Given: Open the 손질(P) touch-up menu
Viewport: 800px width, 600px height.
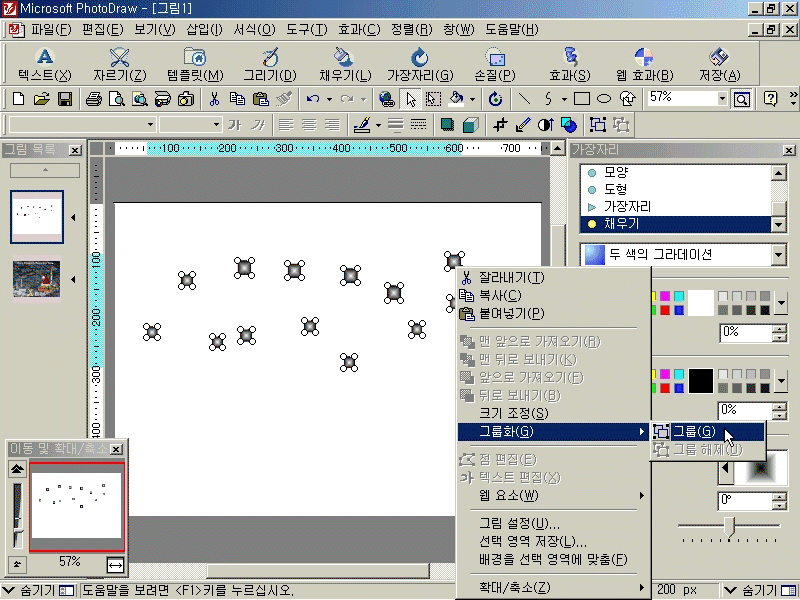Looking at the screenshot, I should point(495,64).
